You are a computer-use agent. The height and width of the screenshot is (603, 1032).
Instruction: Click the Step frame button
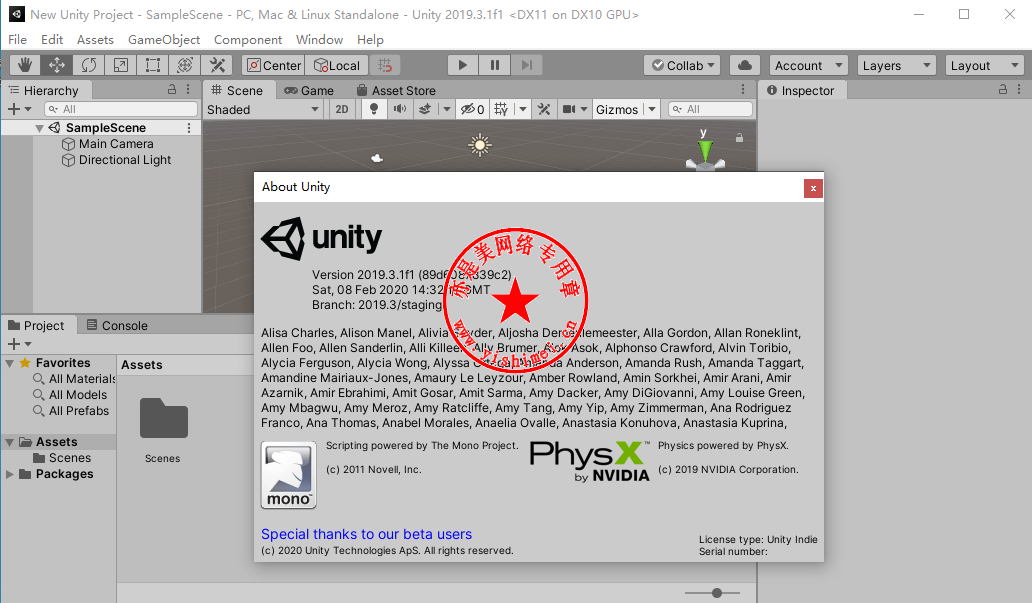tap(527, 65)
